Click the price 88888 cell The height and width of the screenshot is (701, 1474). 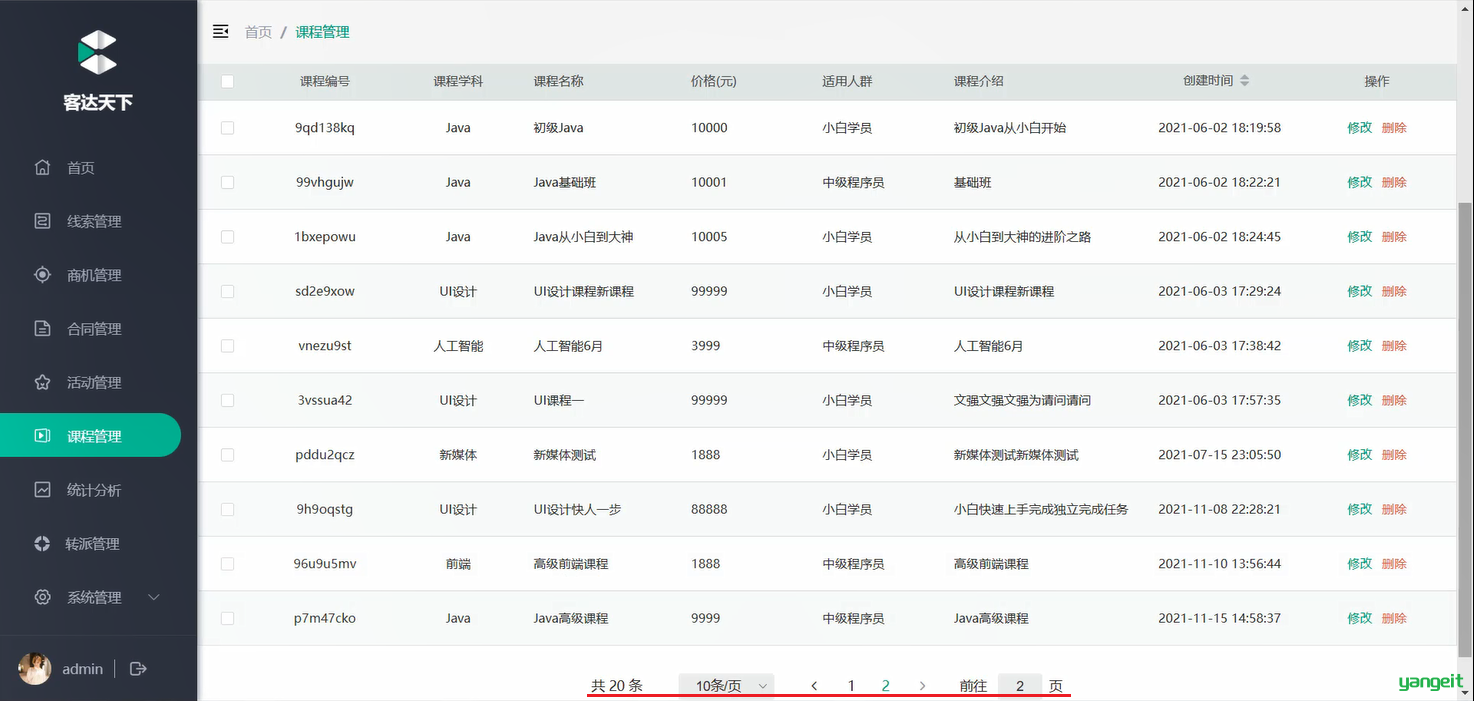coord(709,509)
